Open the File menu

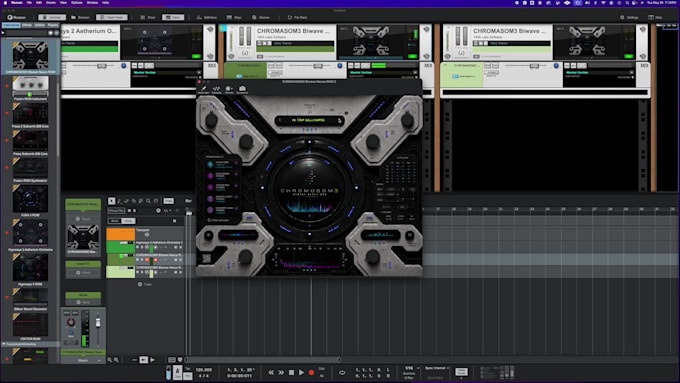(29, 3)
